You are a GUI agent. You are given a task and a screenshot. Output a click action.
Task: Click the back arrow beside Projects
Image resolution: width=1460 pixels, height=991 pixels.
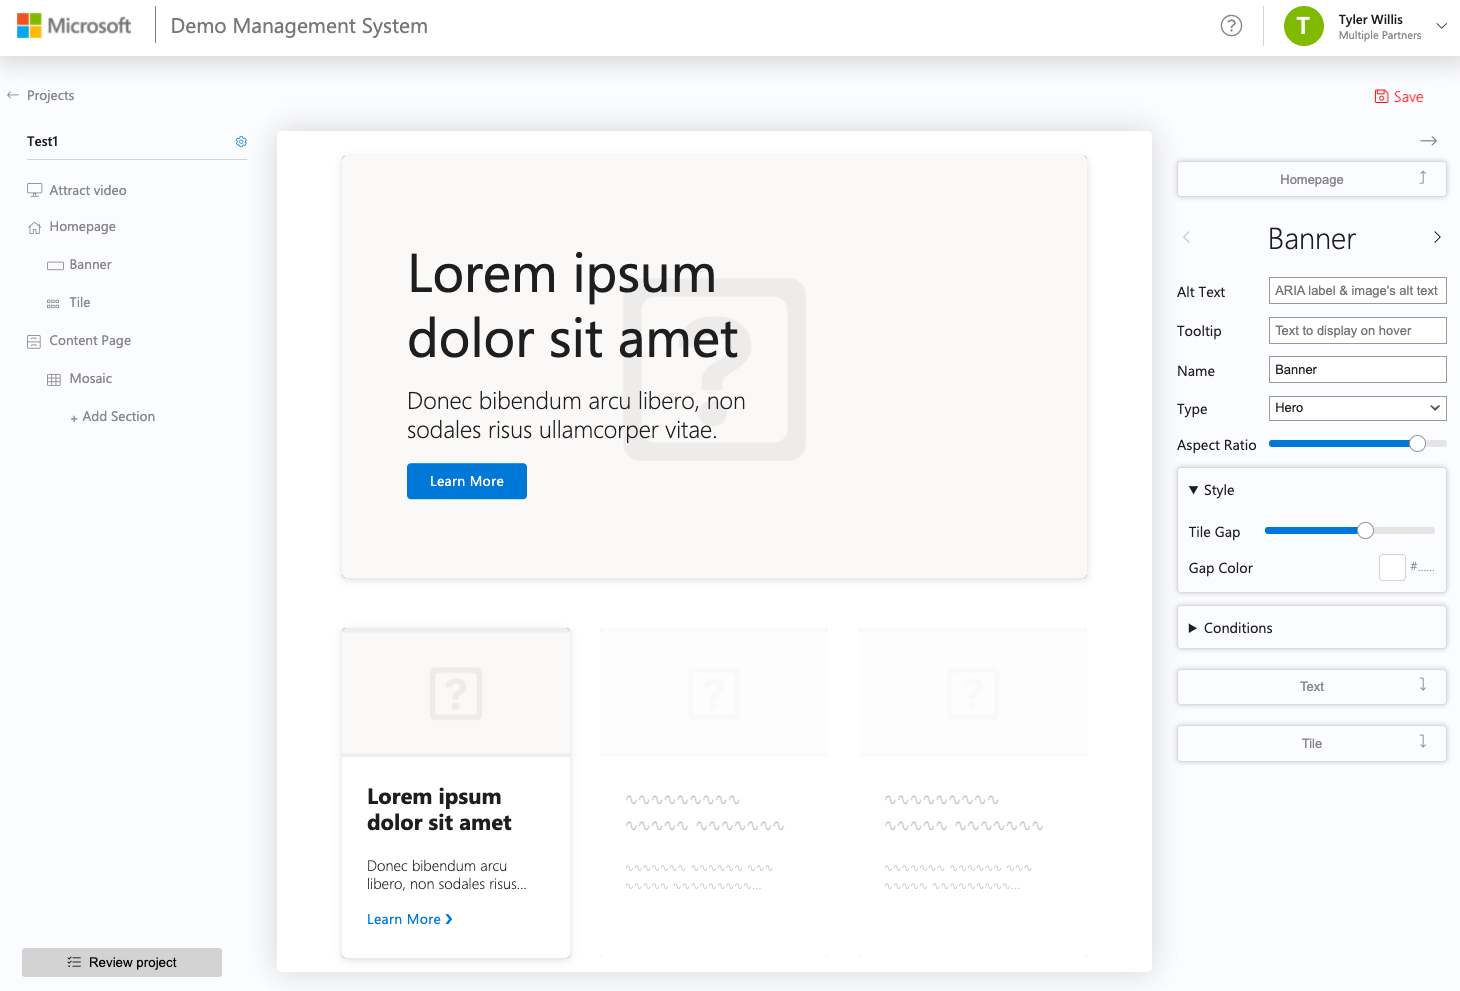pyautogui.click(x=13, y=95)
